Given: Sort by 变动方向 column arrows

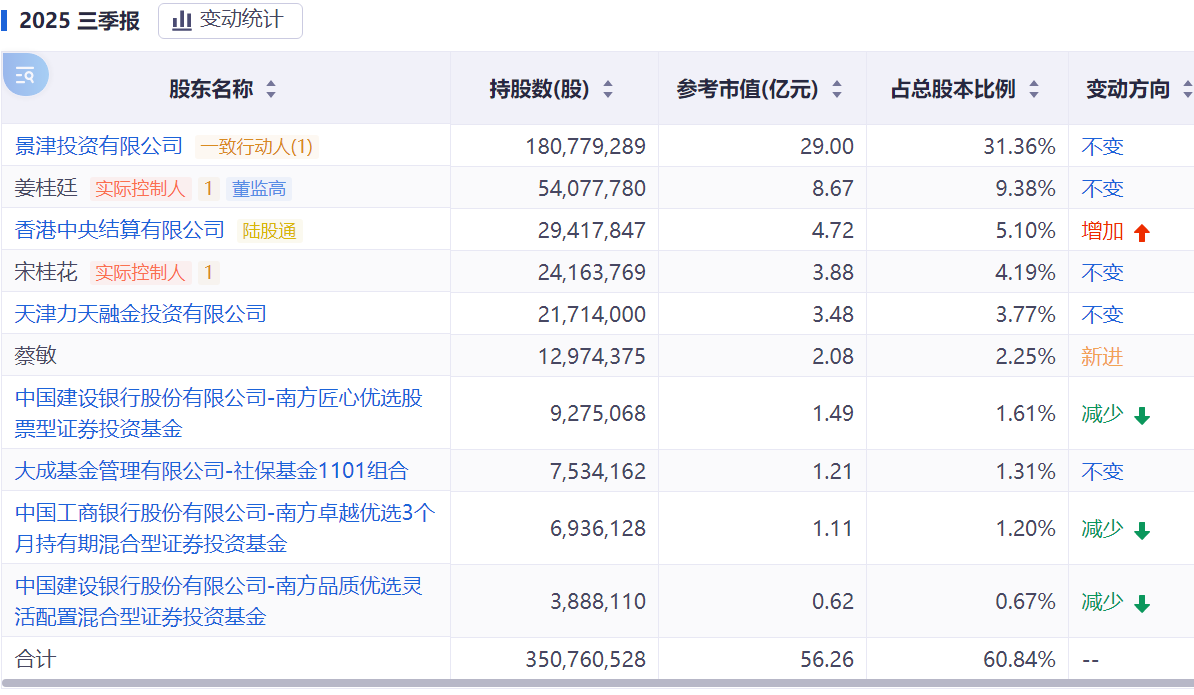Looking at the screenshot, I should pos(1187,90).
